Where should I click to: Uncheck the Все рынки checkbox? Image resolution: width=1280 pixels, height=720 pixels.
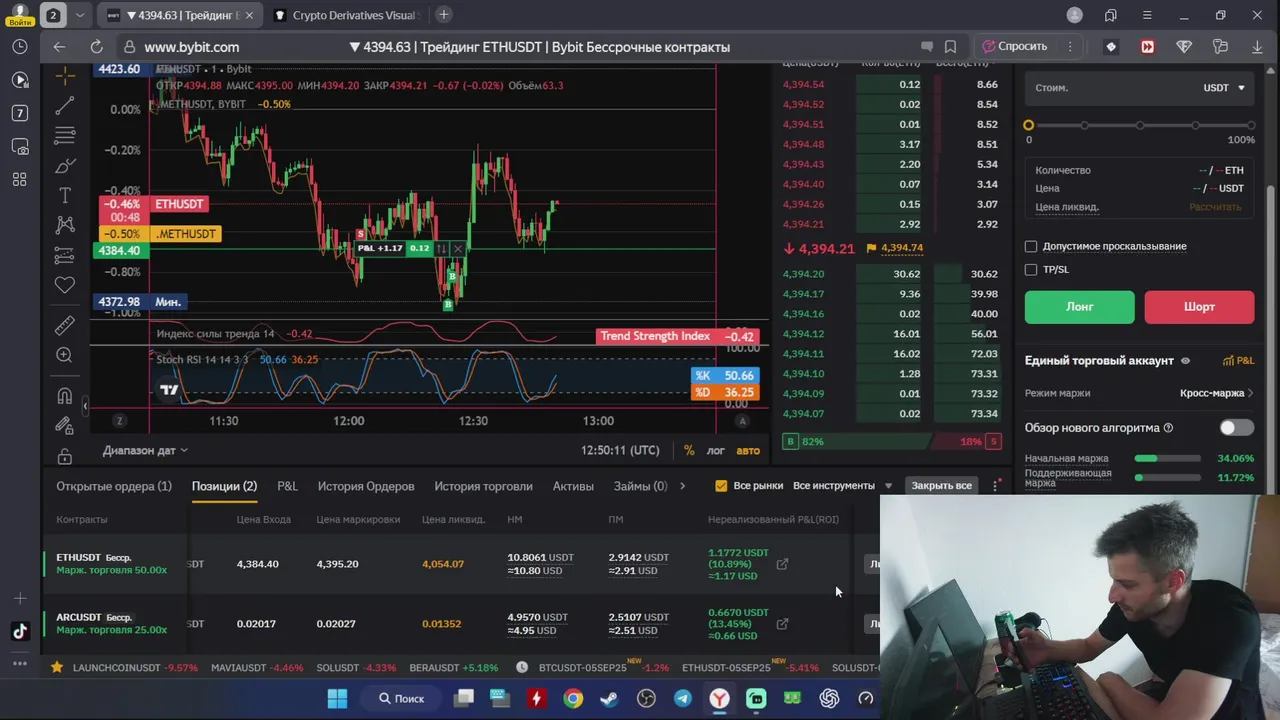pos(721,486)
